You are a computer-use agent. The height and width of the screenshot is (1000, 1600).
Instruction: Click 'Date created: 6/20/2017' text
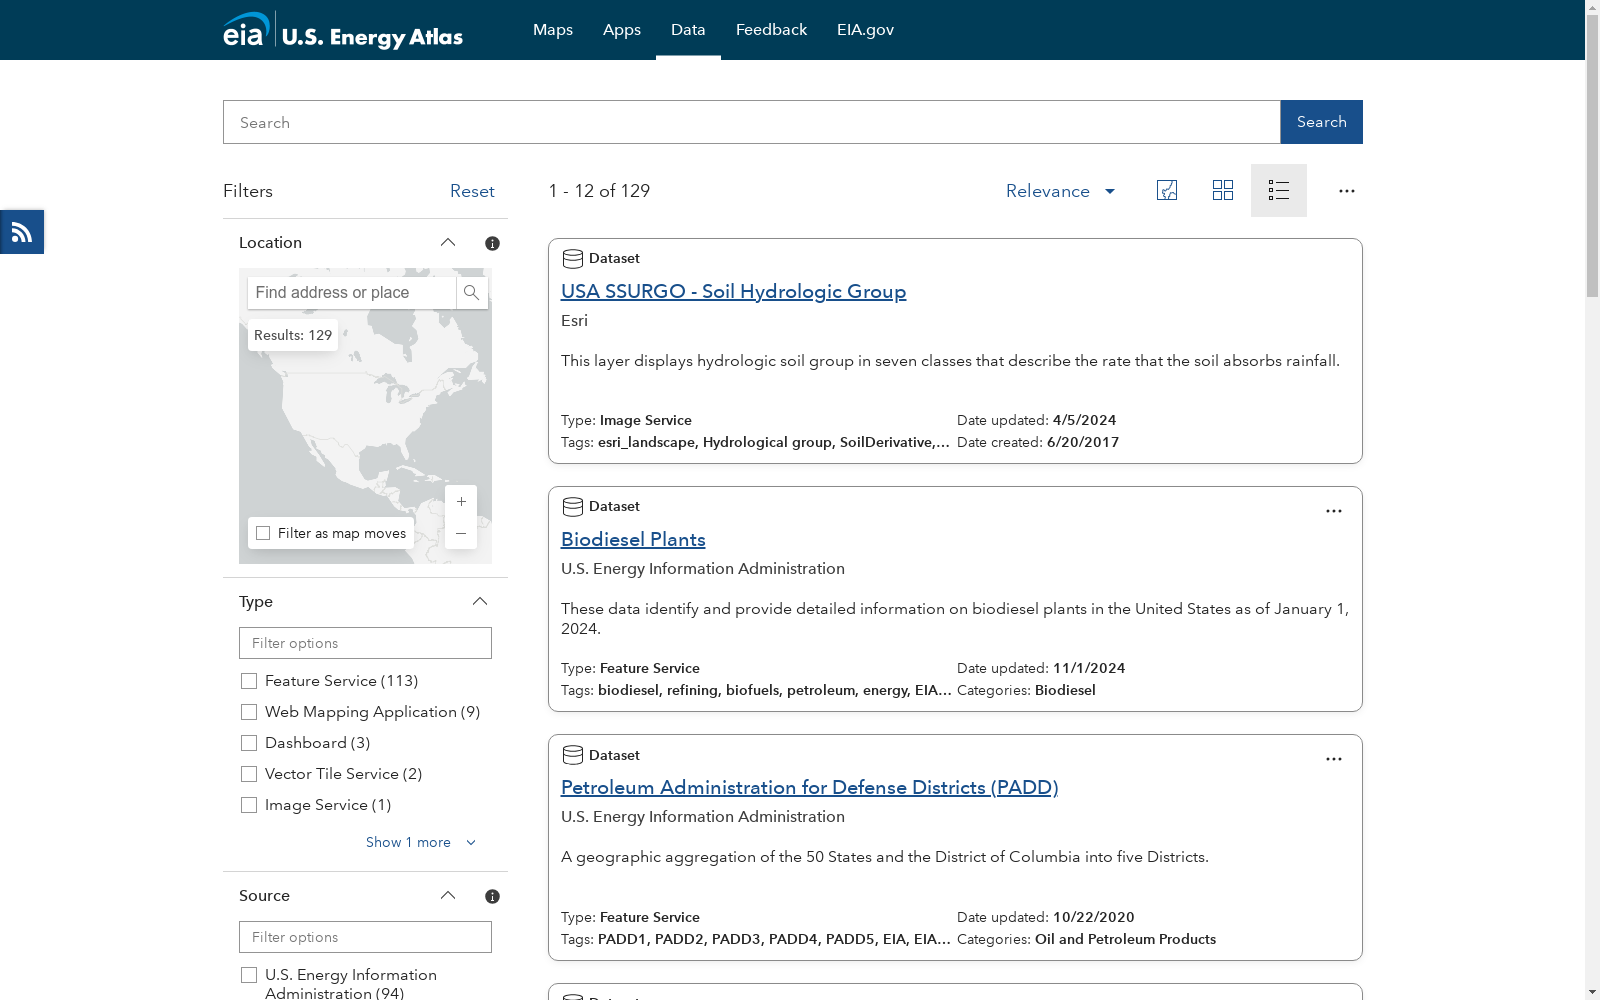(1038, 442)
